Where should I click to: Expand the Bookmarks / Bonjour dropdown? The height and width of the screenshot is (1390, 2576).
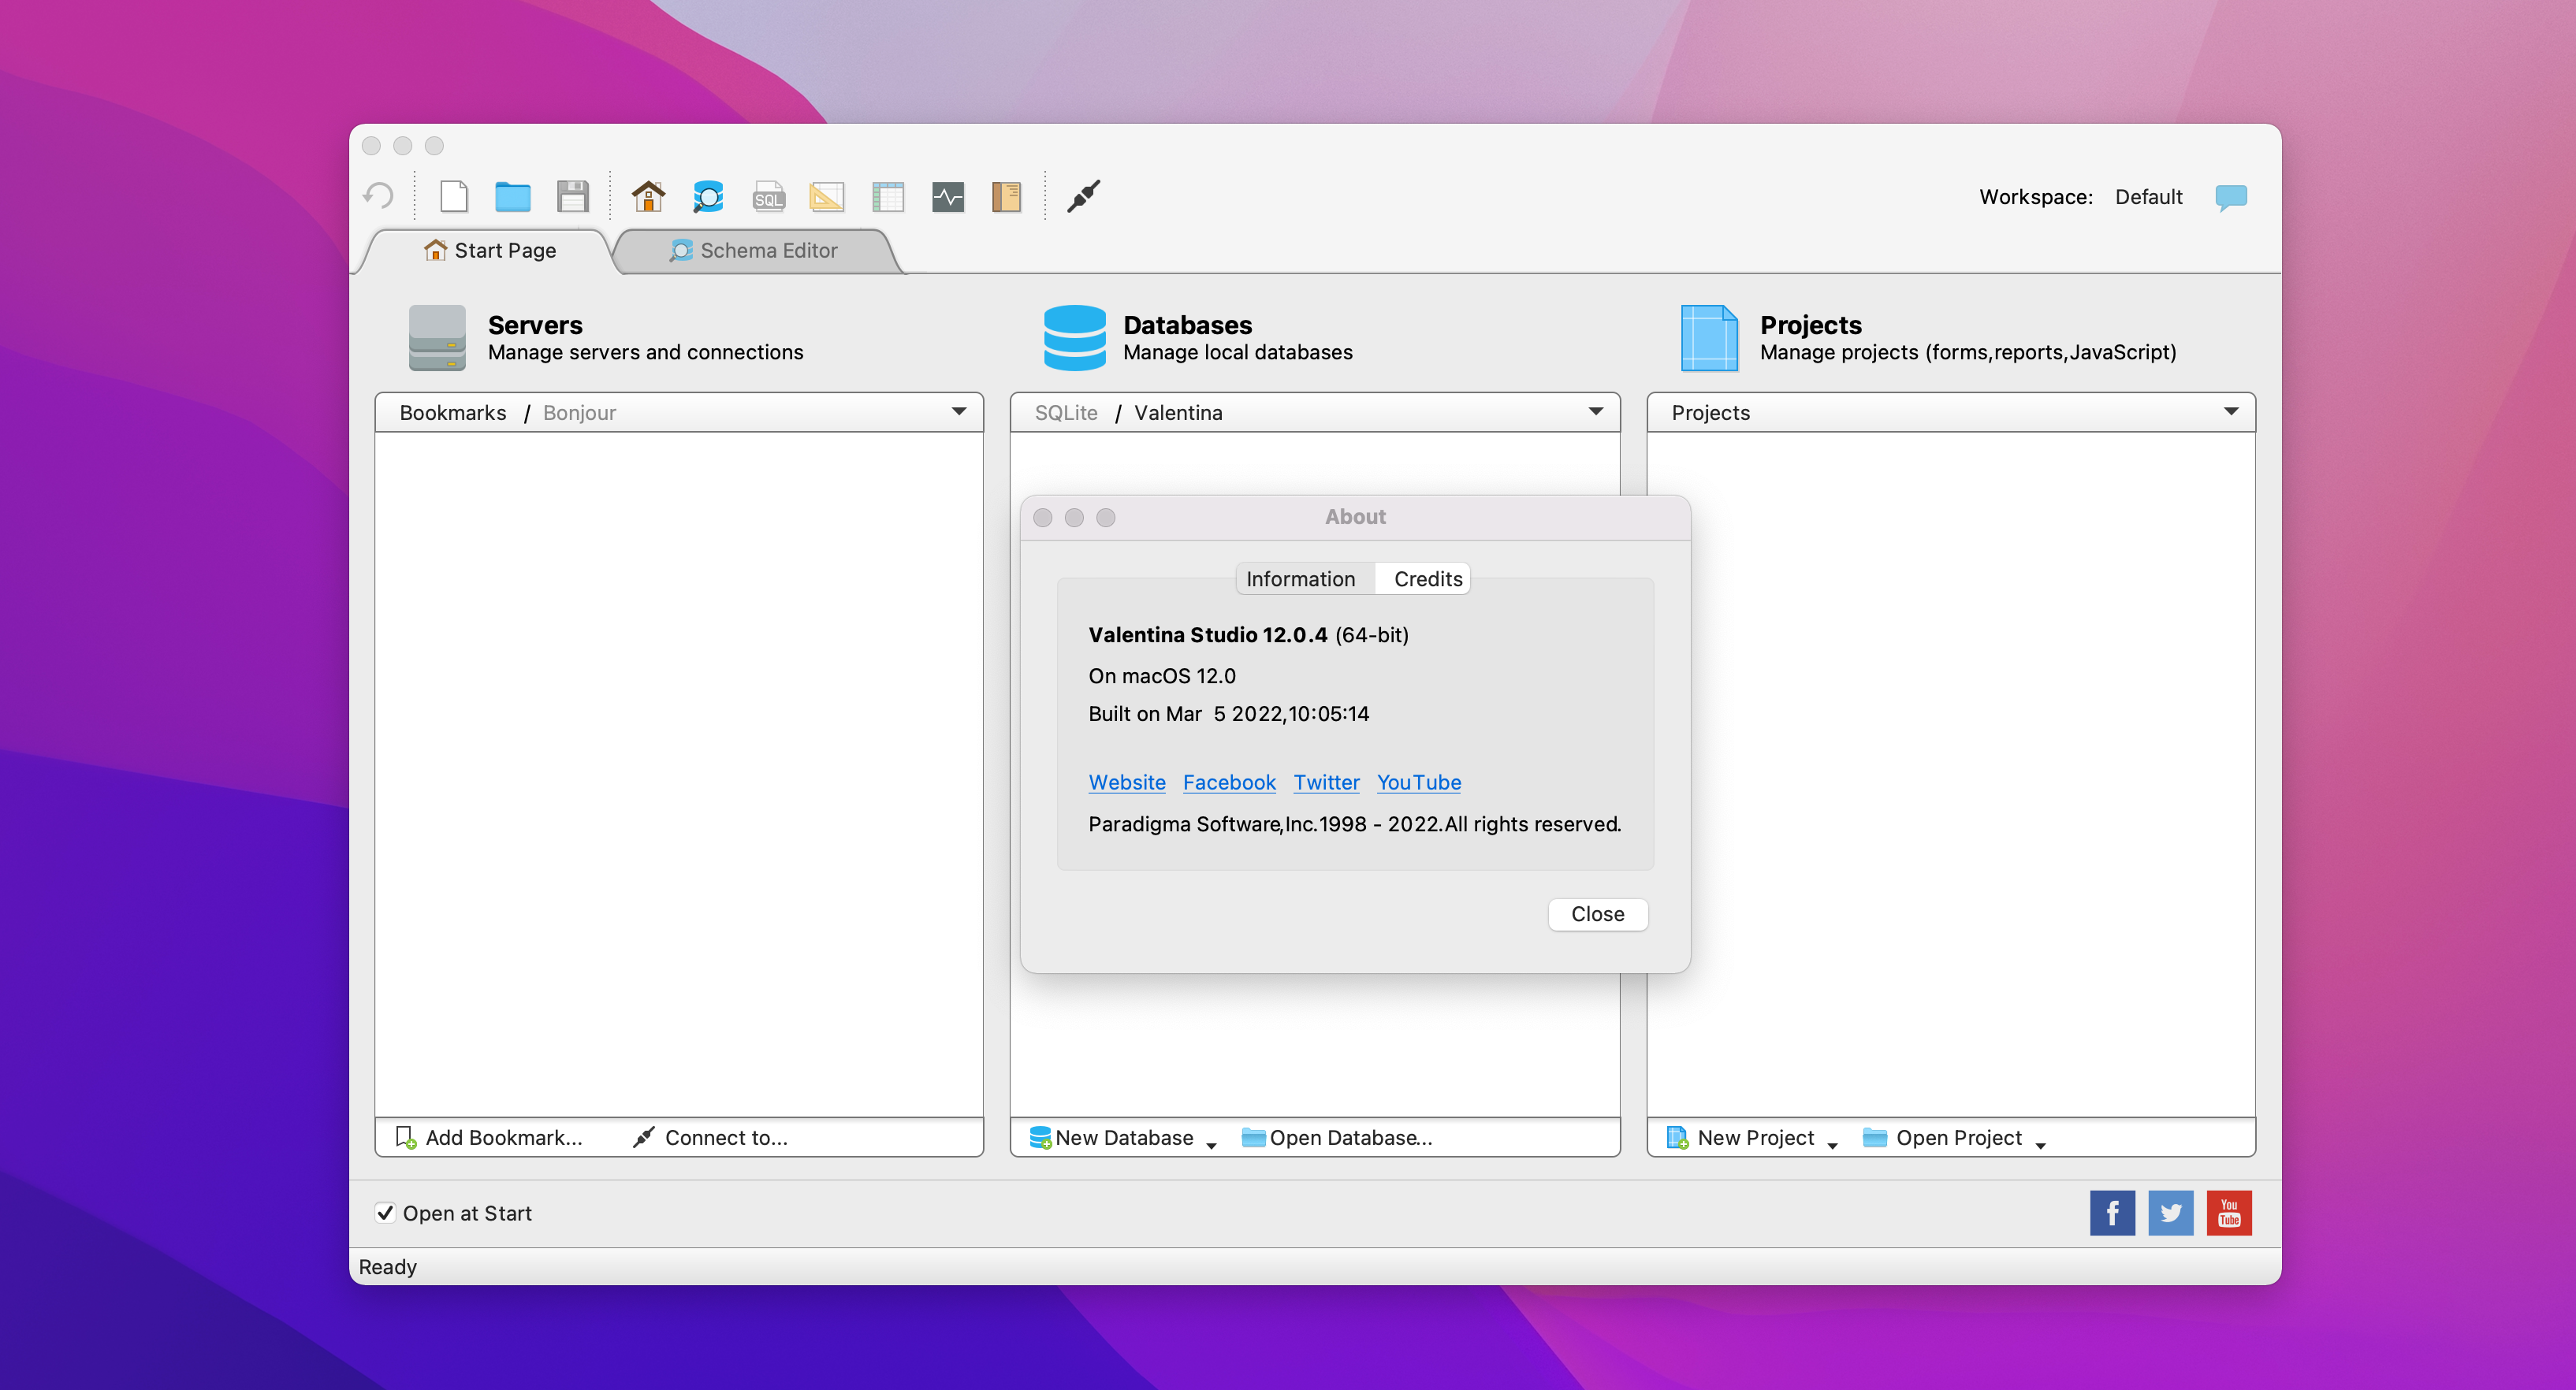(958, 412)
